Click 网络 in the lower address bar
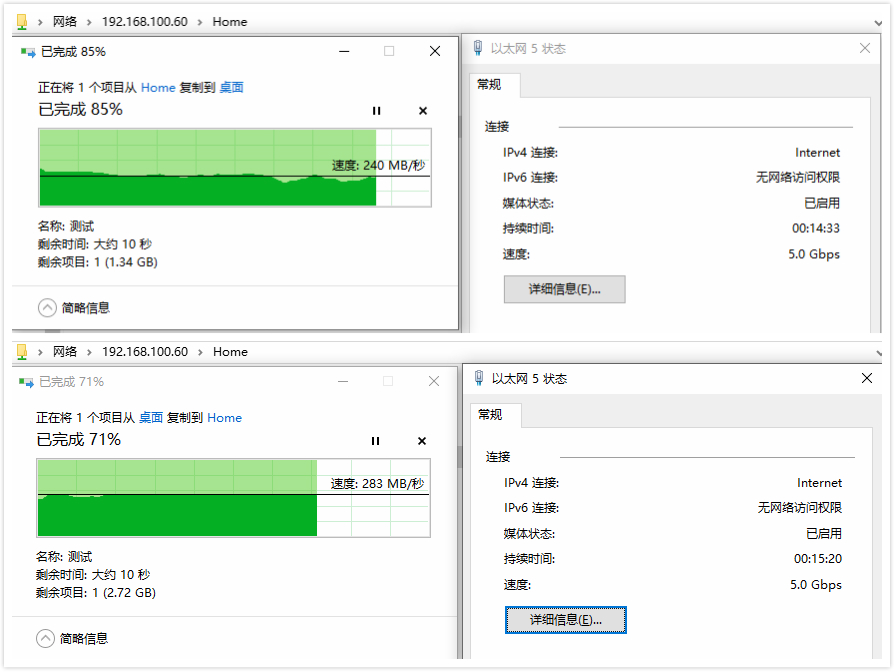The height and width of the screenshot is (672, 894). pos(65,352)
